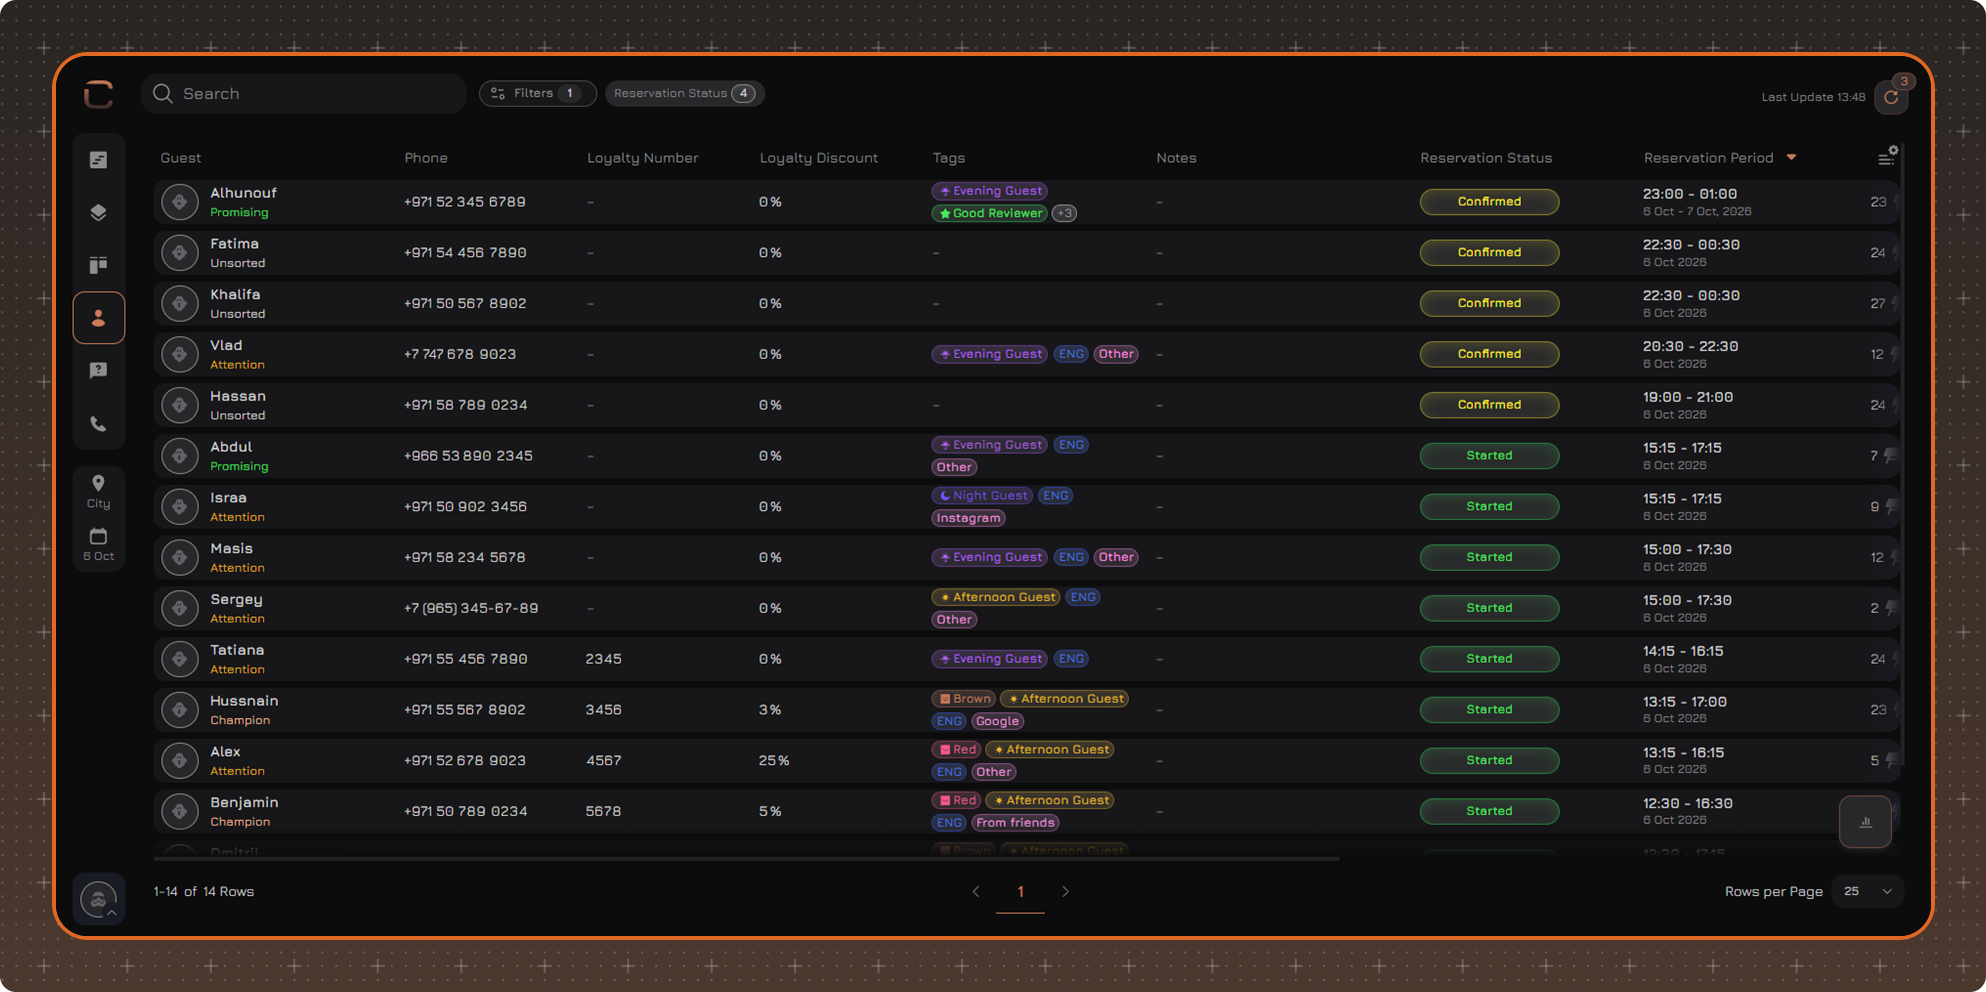Screen dimensions: 1986x992
Task: Click Started status for Abdul
Action: point(1489,456)
